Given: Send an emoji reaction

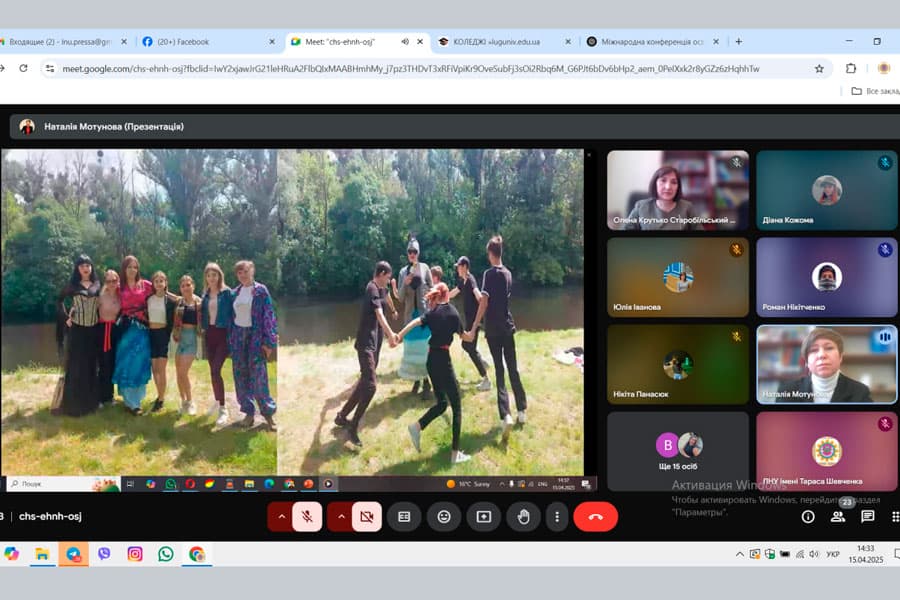Looking at the screenshot, I should pyautogui.click(x=444, y=517).
